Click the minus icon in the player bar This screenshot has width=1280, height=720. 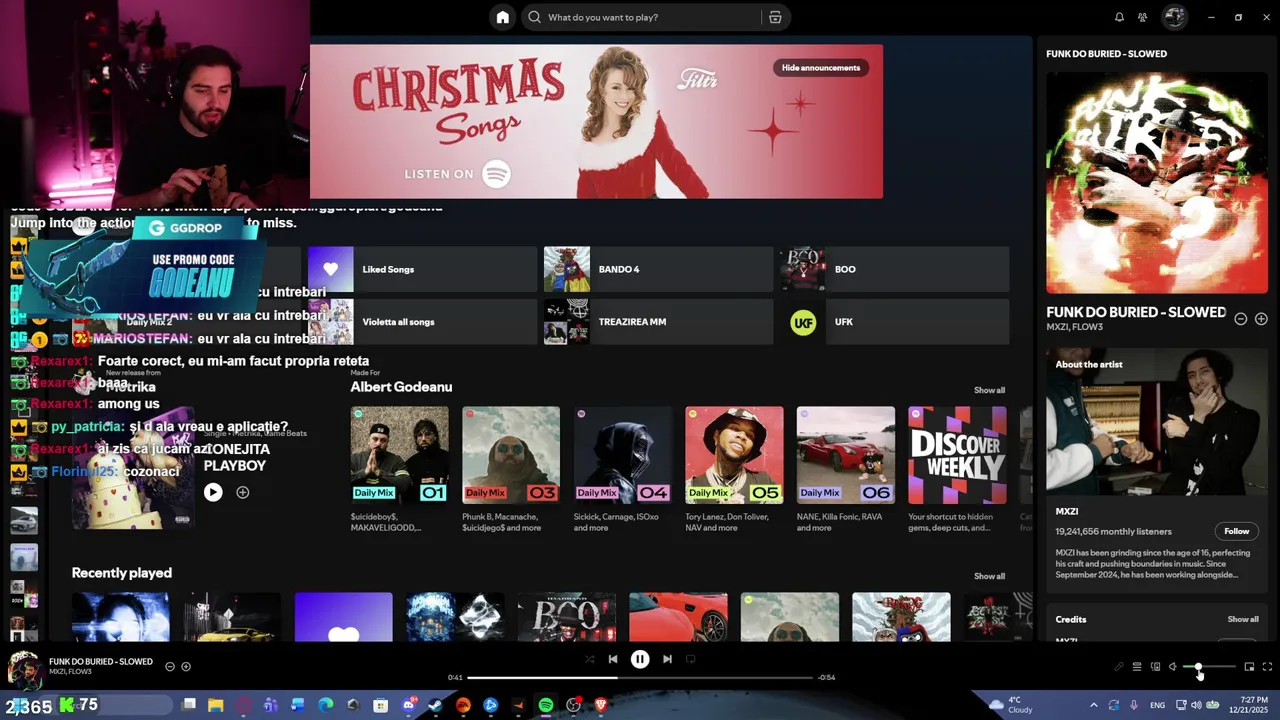(170, 666)
